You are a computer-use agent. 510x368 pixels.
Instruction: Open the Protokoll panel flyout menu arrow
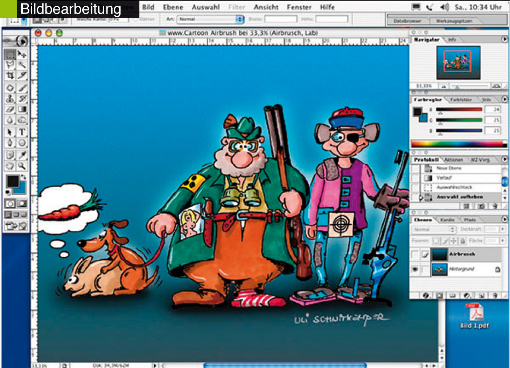tap(504, 159)
